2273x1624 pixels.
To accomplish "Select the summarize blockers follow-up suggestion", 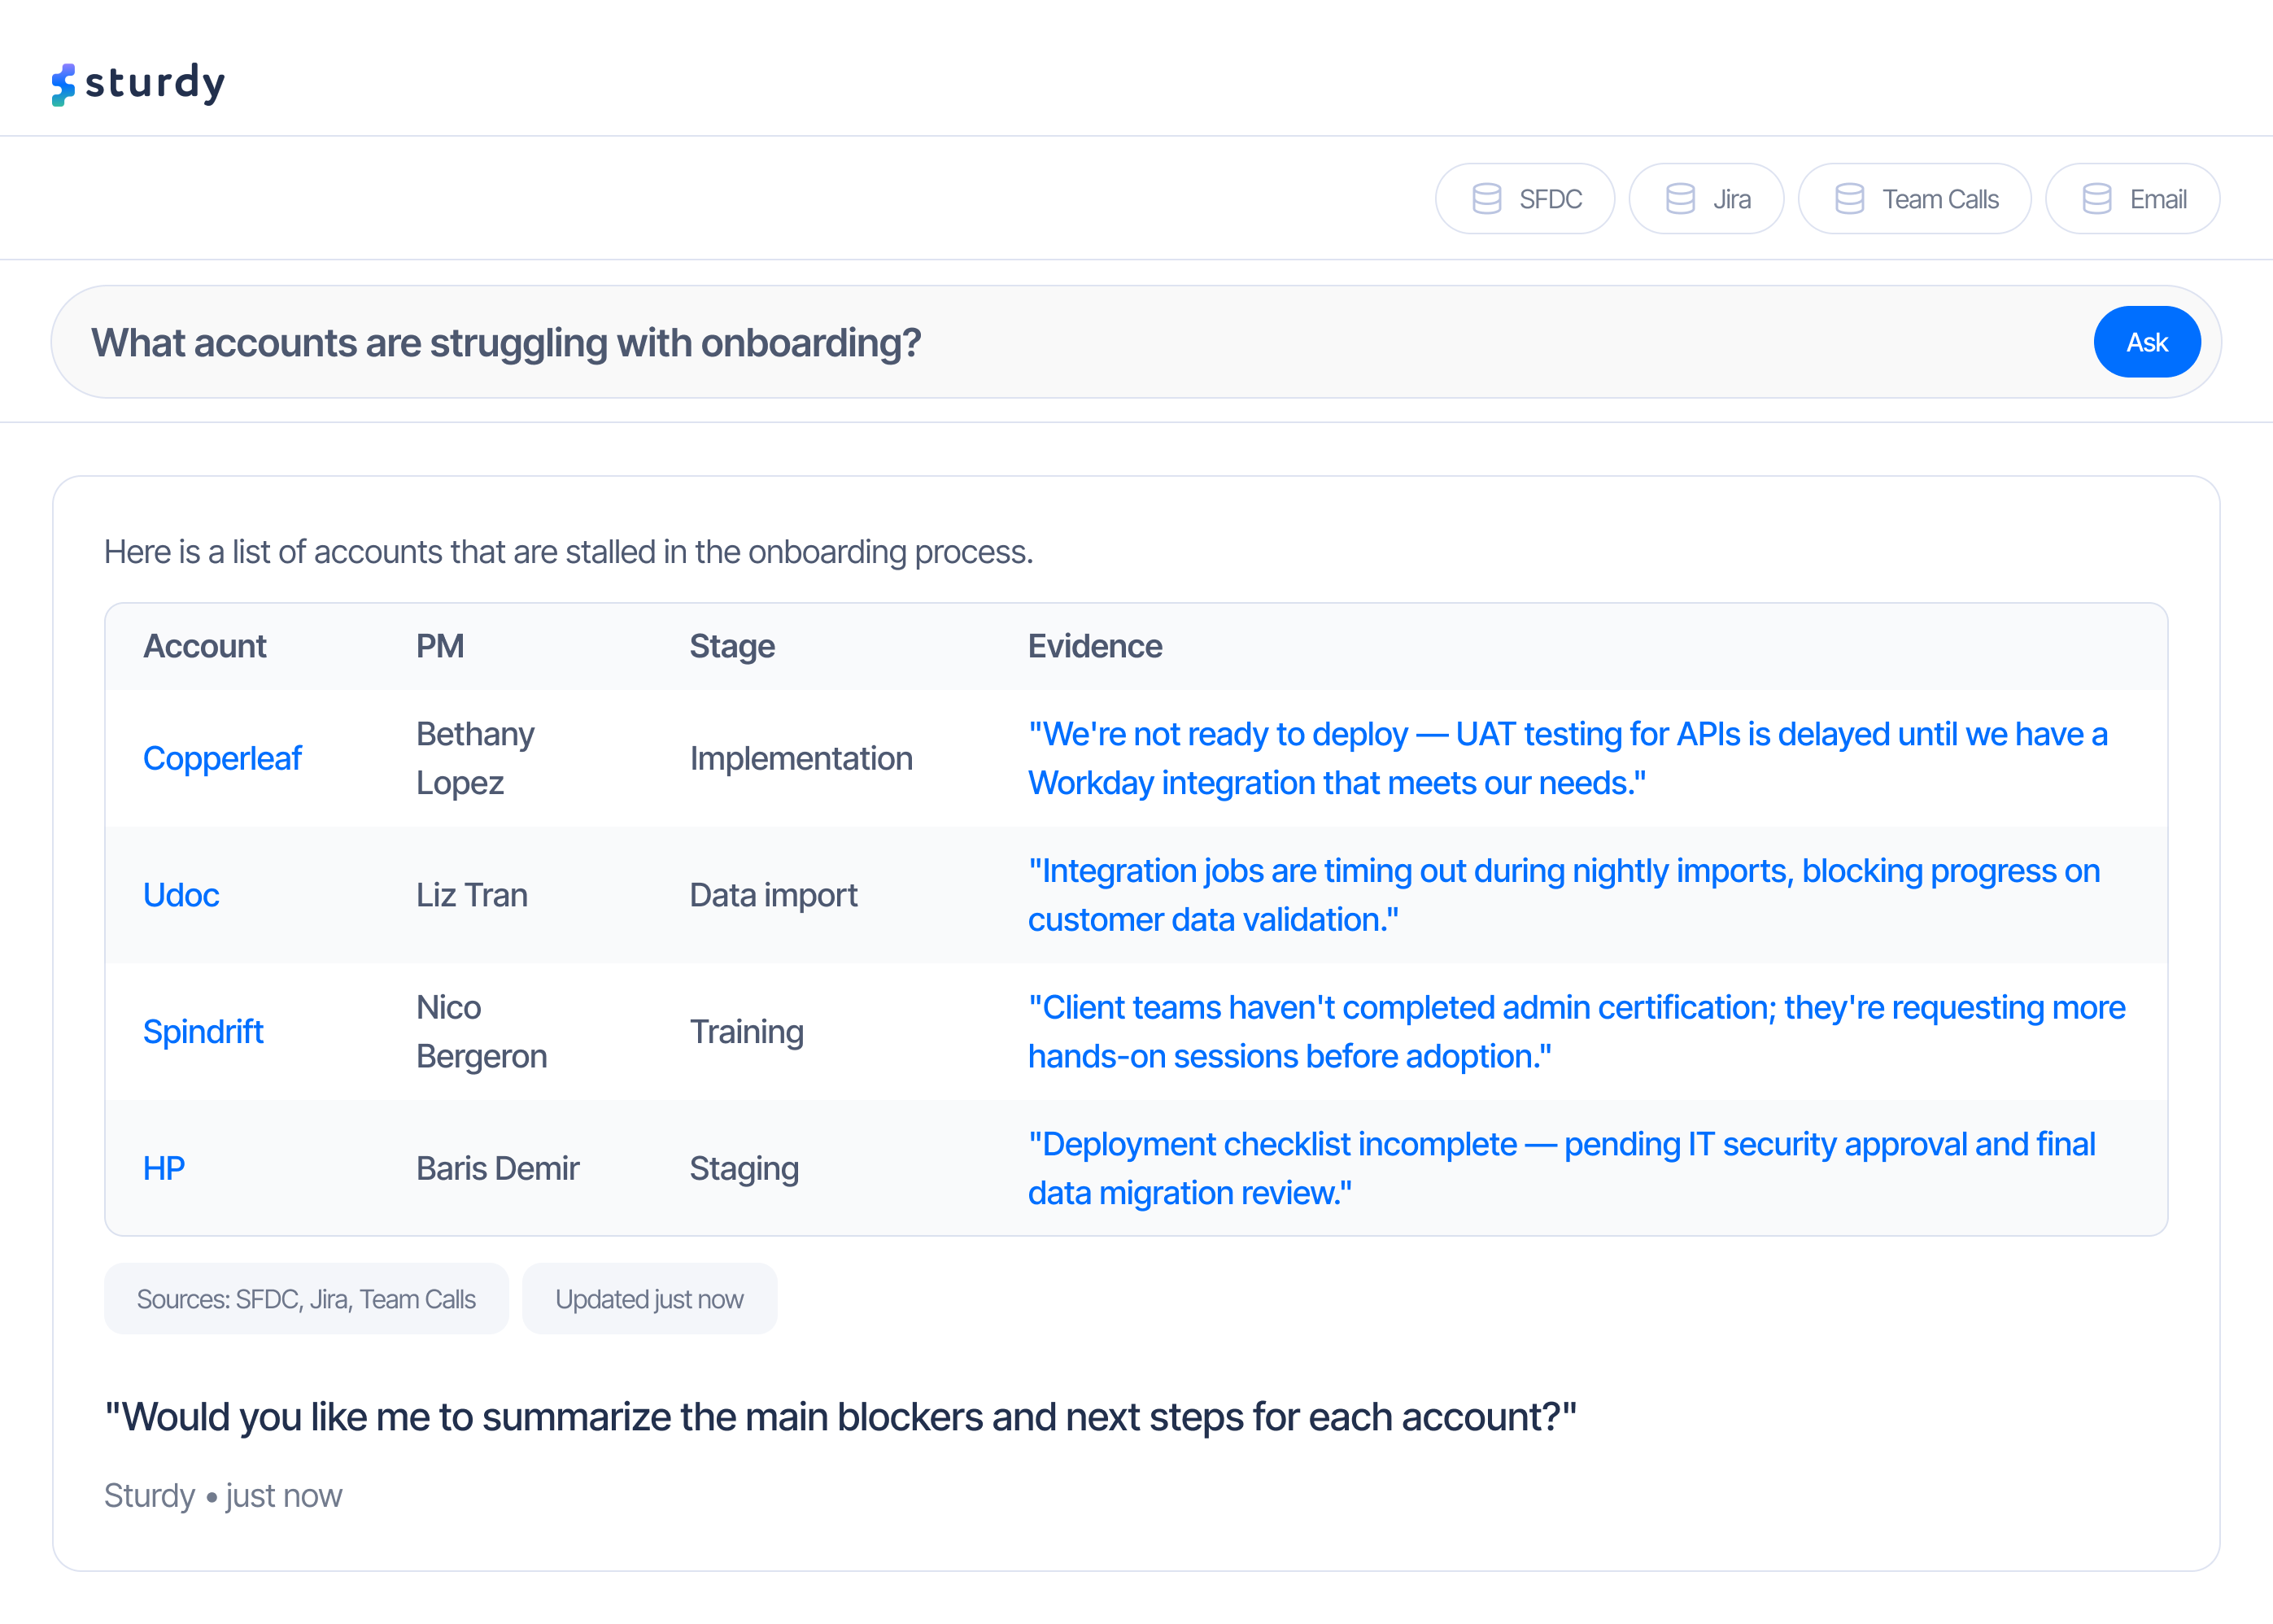I will (840, 1417).
